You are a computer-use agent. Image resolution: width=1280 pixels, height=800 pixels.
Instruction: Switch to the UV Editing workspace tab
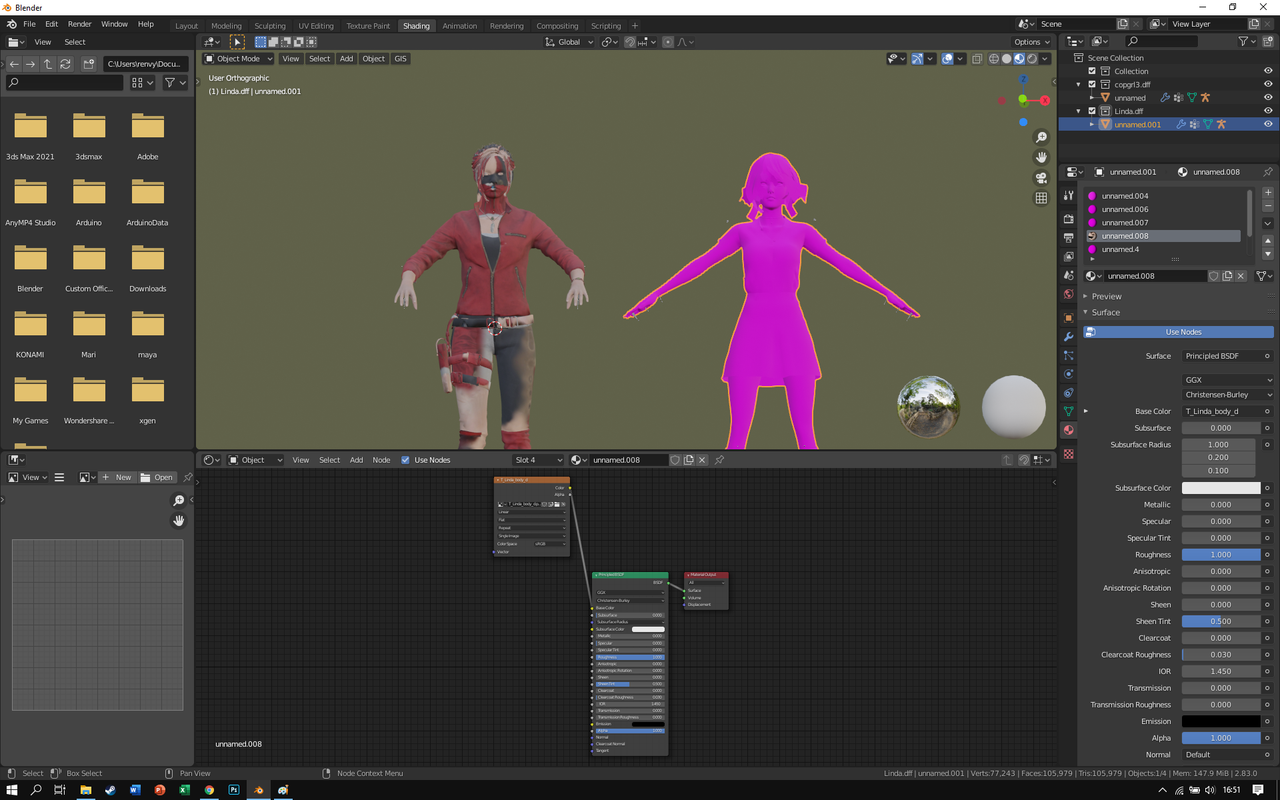[x=316, y=26]
